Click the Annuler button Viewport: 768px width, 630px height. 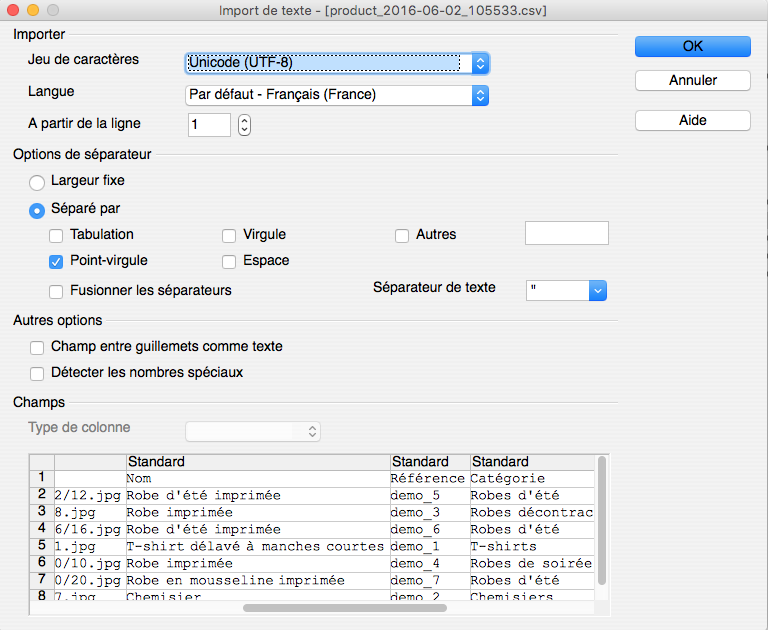[693, 80]
